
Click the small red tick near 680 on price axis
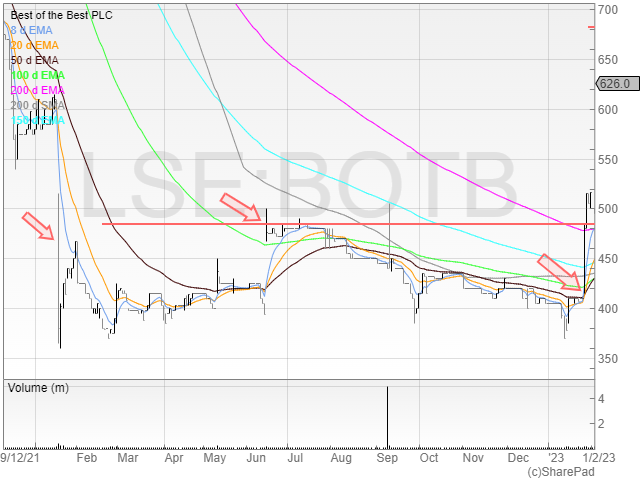[x=591, y=27]
